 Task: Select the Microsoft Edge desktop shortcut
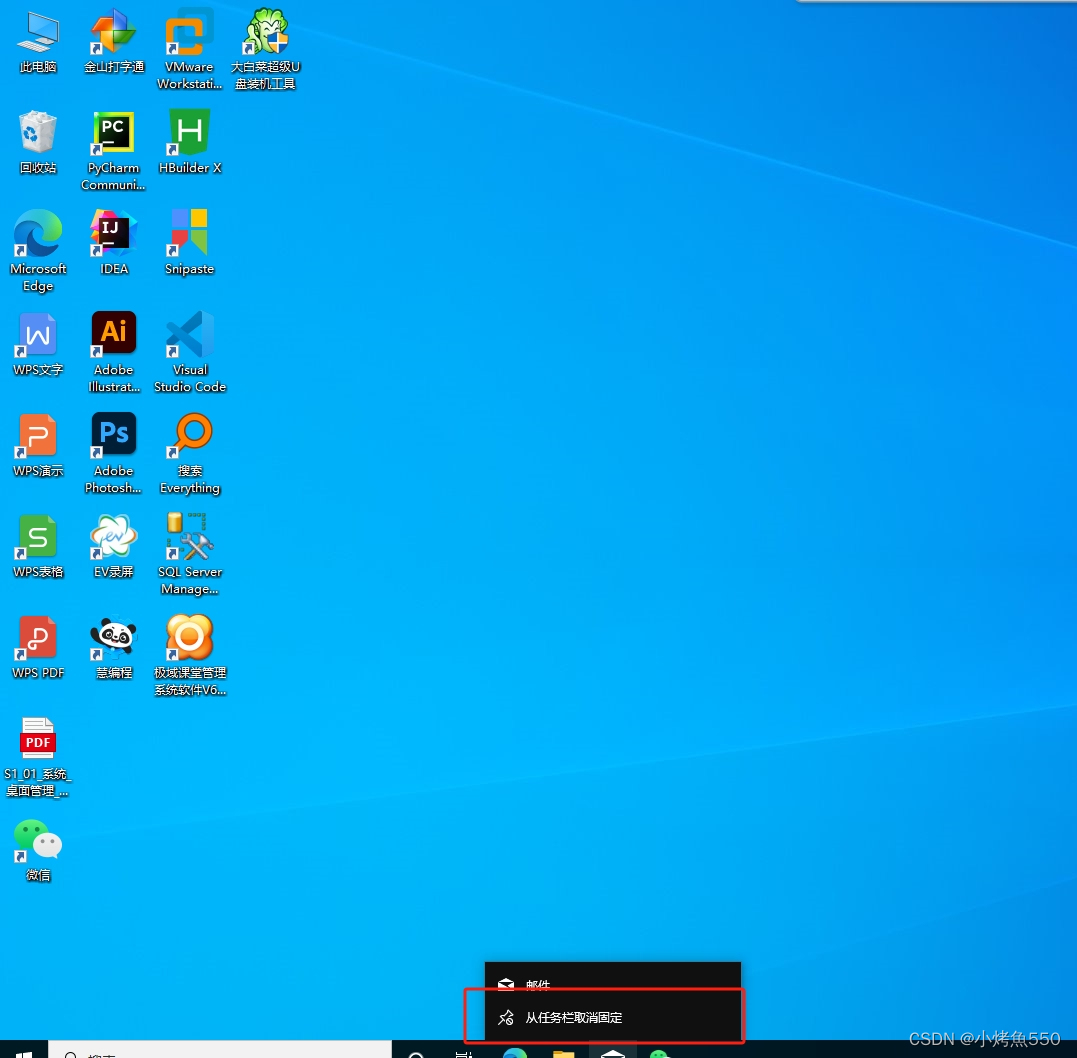click(38, 251)
